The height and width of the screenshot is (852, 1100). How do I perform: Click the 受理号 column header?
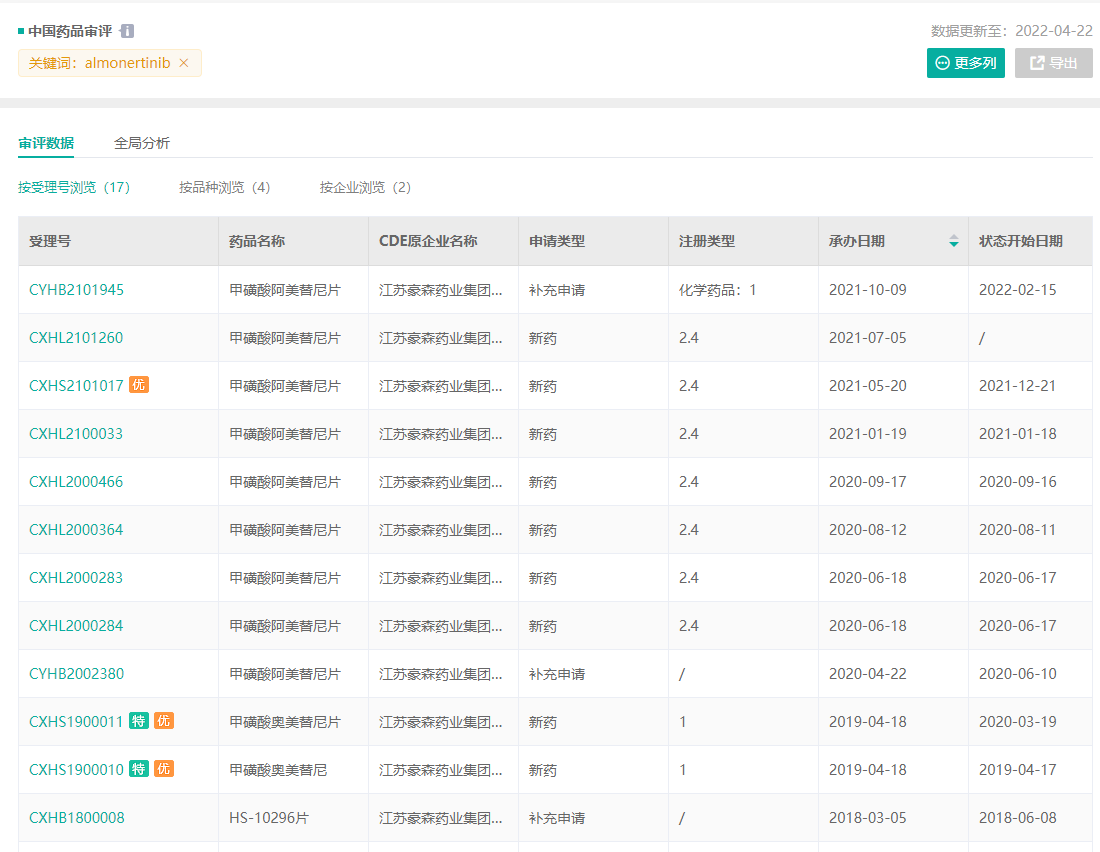[x=50, y=241]
